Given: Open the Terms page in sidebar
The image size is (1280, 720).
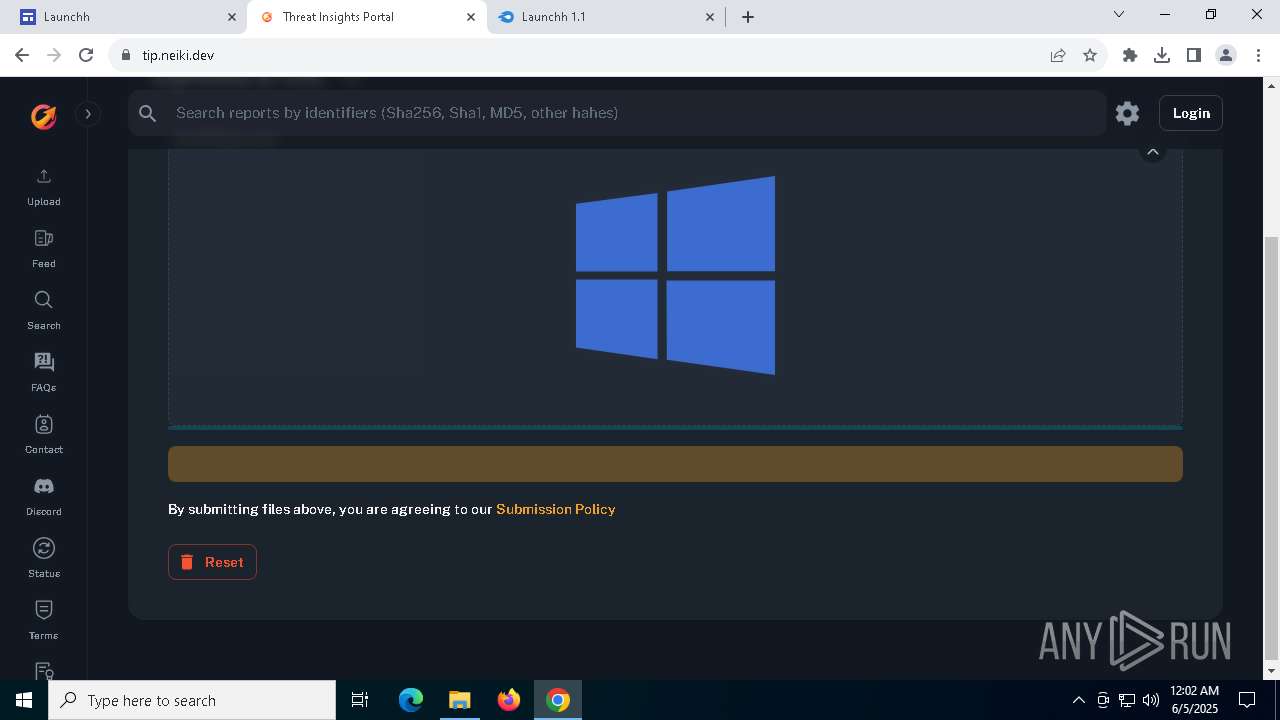Looking at the screenshot, I should (43, 621).
